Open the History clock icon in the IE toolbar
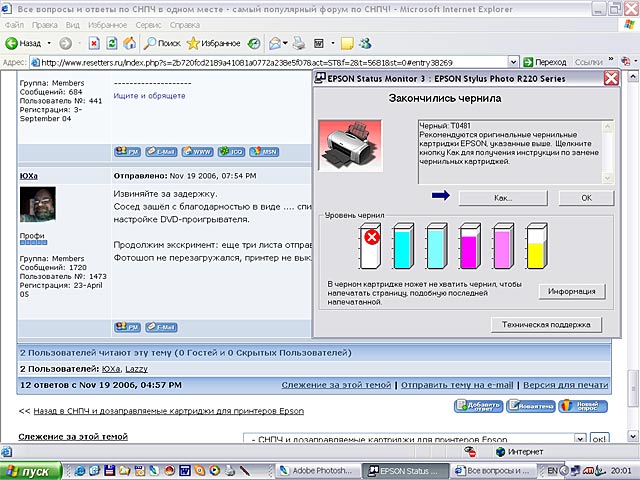640x480 pixels. [x=254, y=43]
